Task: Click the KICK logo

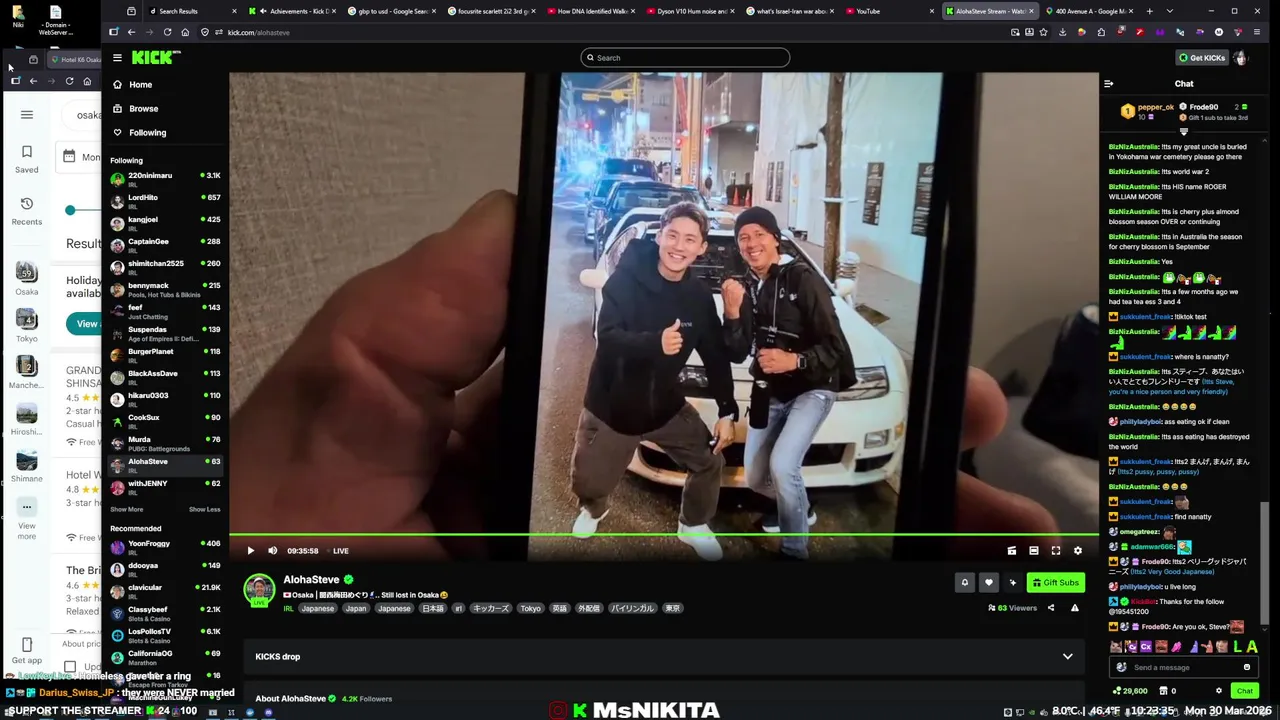Action: [155, 58]
